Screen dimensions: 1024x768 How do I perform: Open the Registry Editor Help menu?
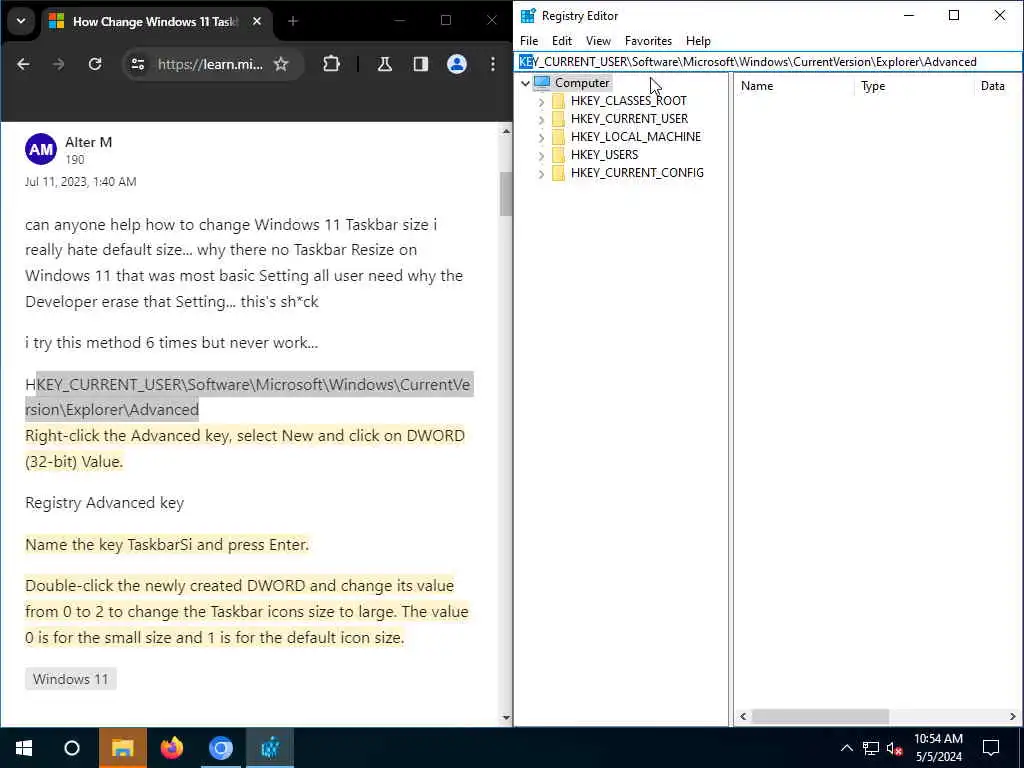pos(698,40)
